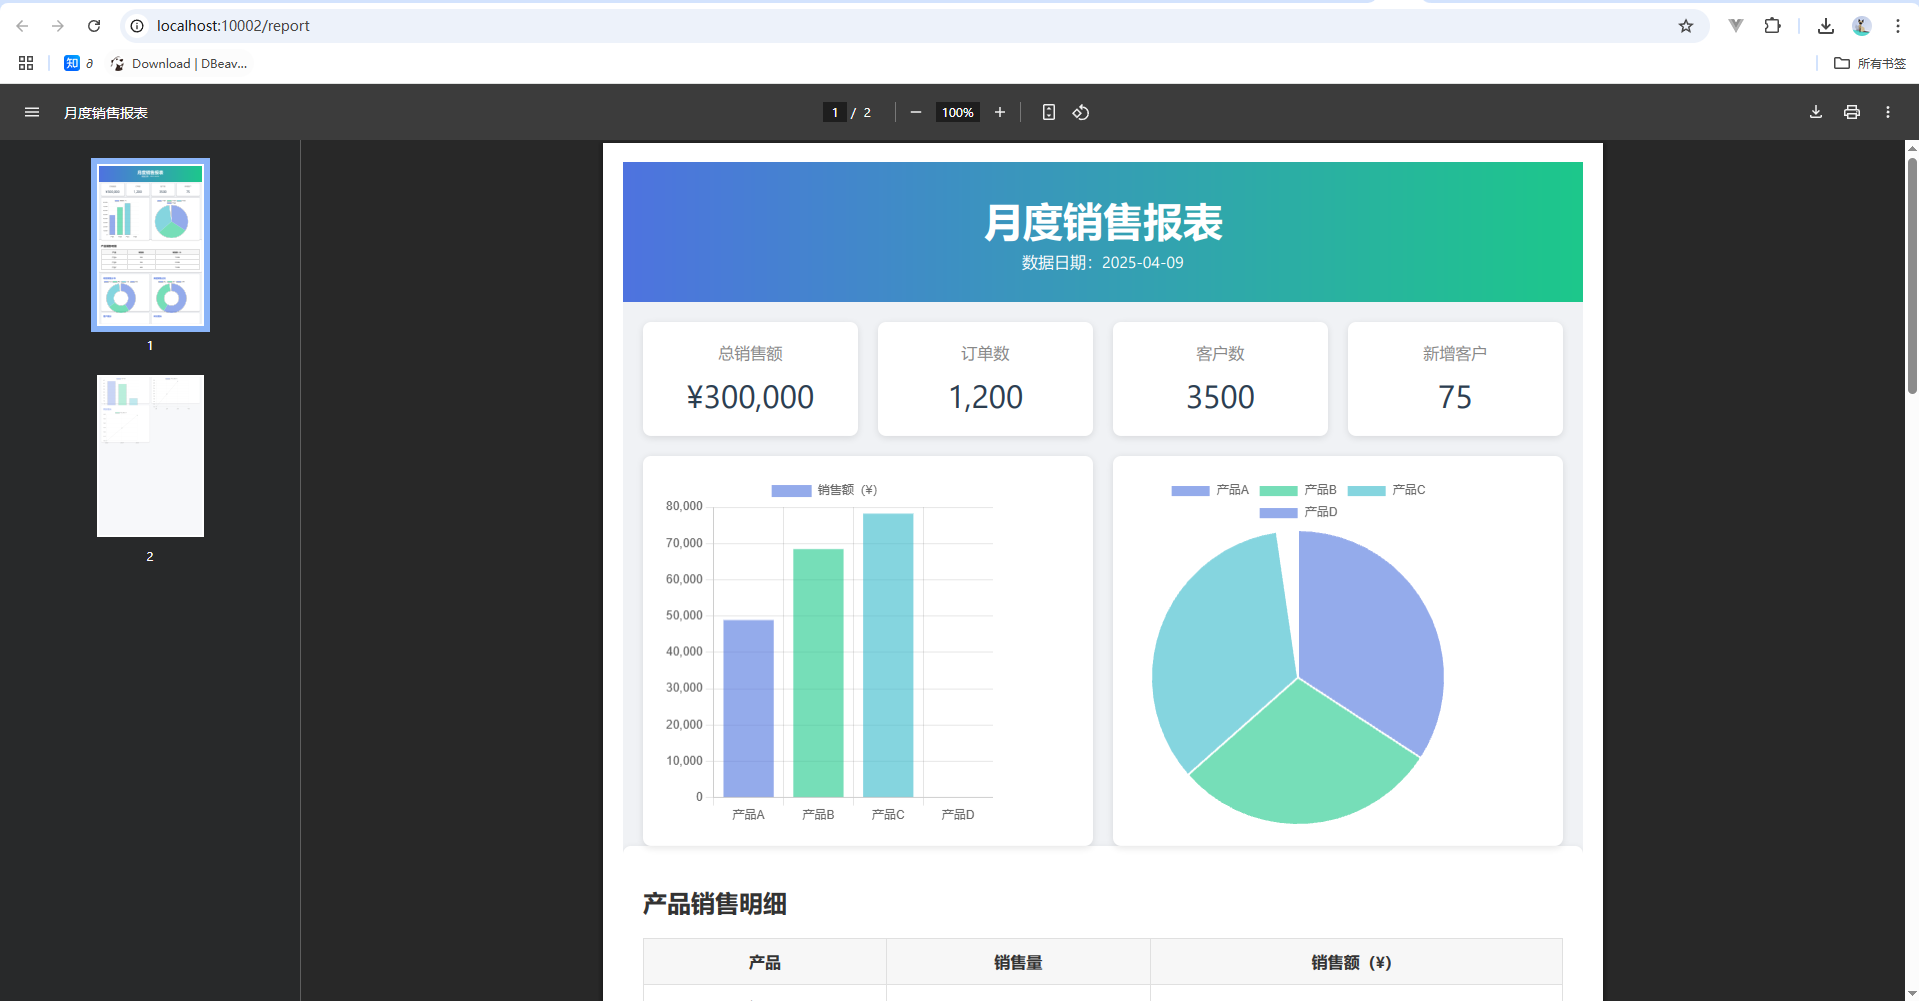Open the PDF viewer more options menu
This screenshot has width=1919, height=1001.
click(x=1888, y=112)
